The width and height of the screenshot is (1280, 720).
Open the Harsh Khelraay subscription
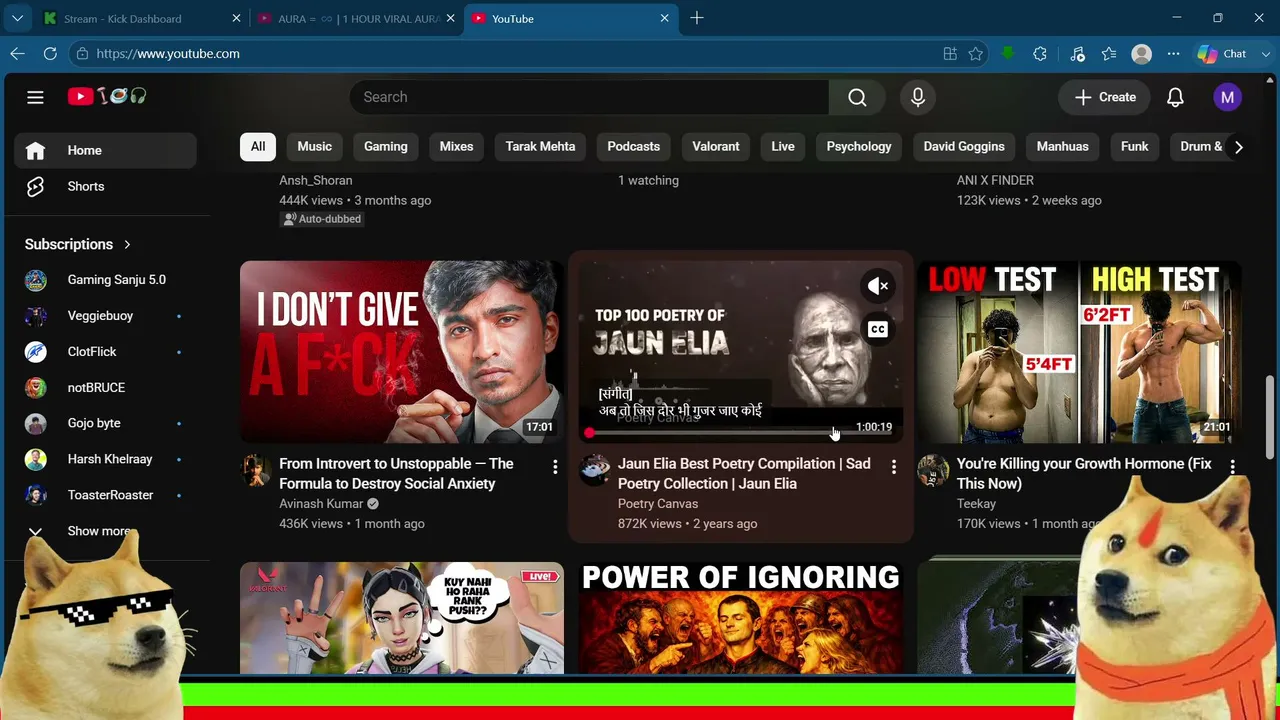105,459
